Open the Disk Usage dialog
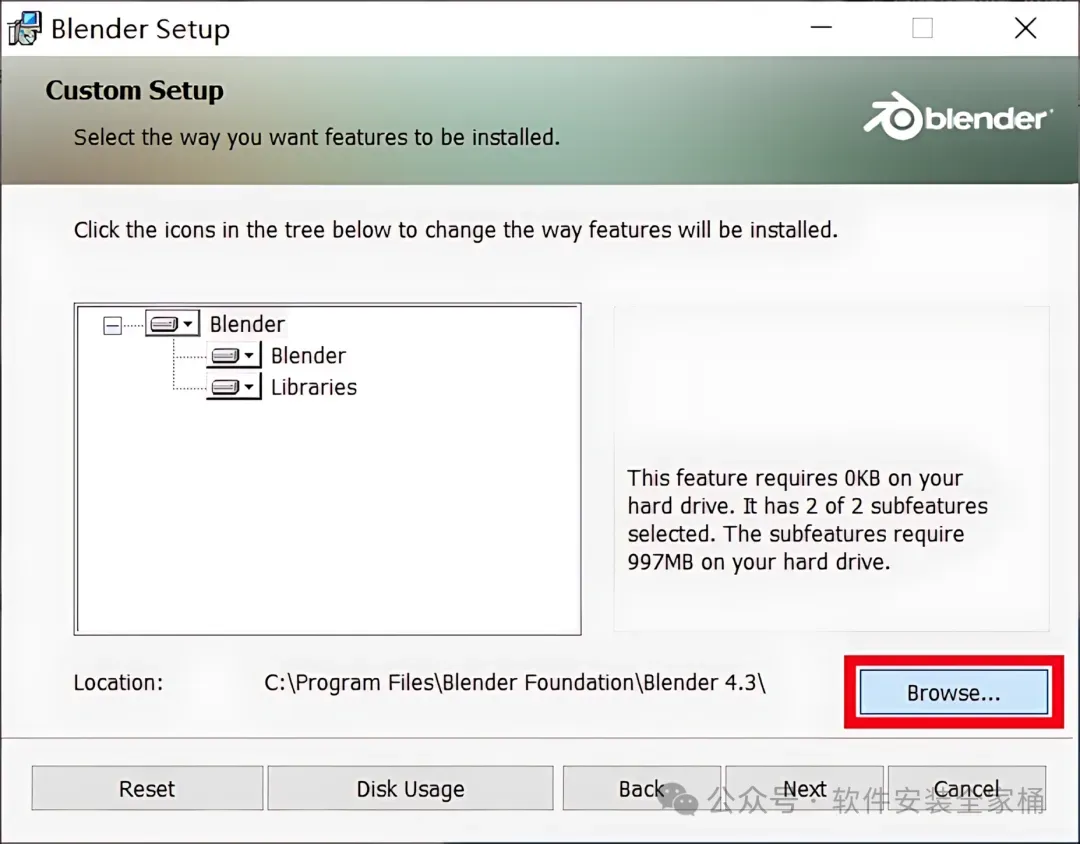This screenshot has width=1080, height=844. (x=410, y=788)
